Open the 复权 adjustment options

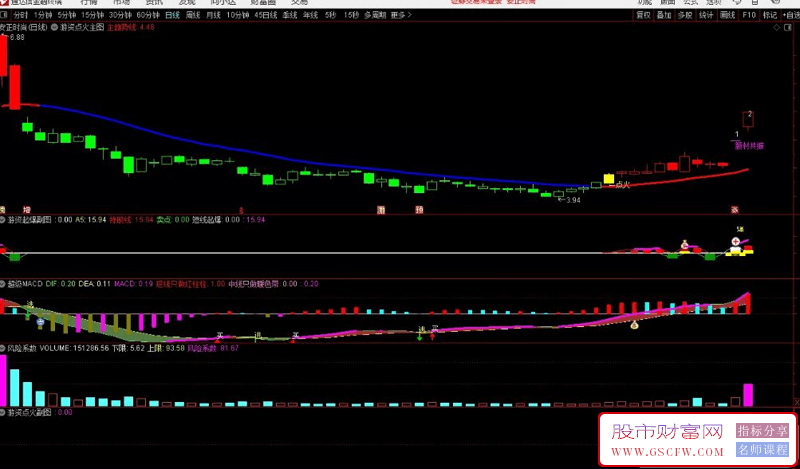pos(643,15)
